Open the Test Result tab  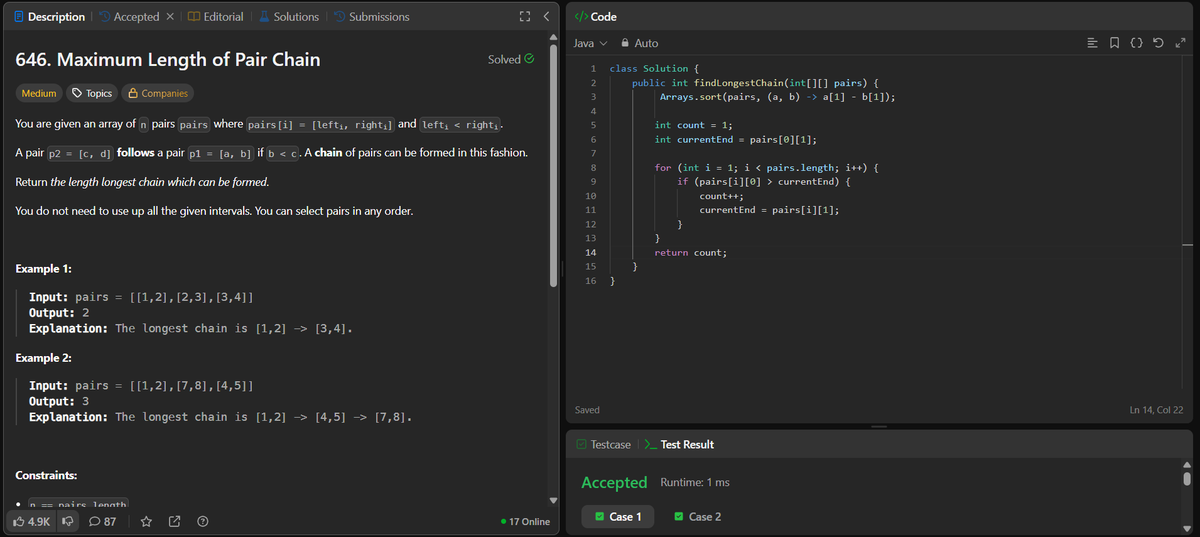(x=679, y=444)
